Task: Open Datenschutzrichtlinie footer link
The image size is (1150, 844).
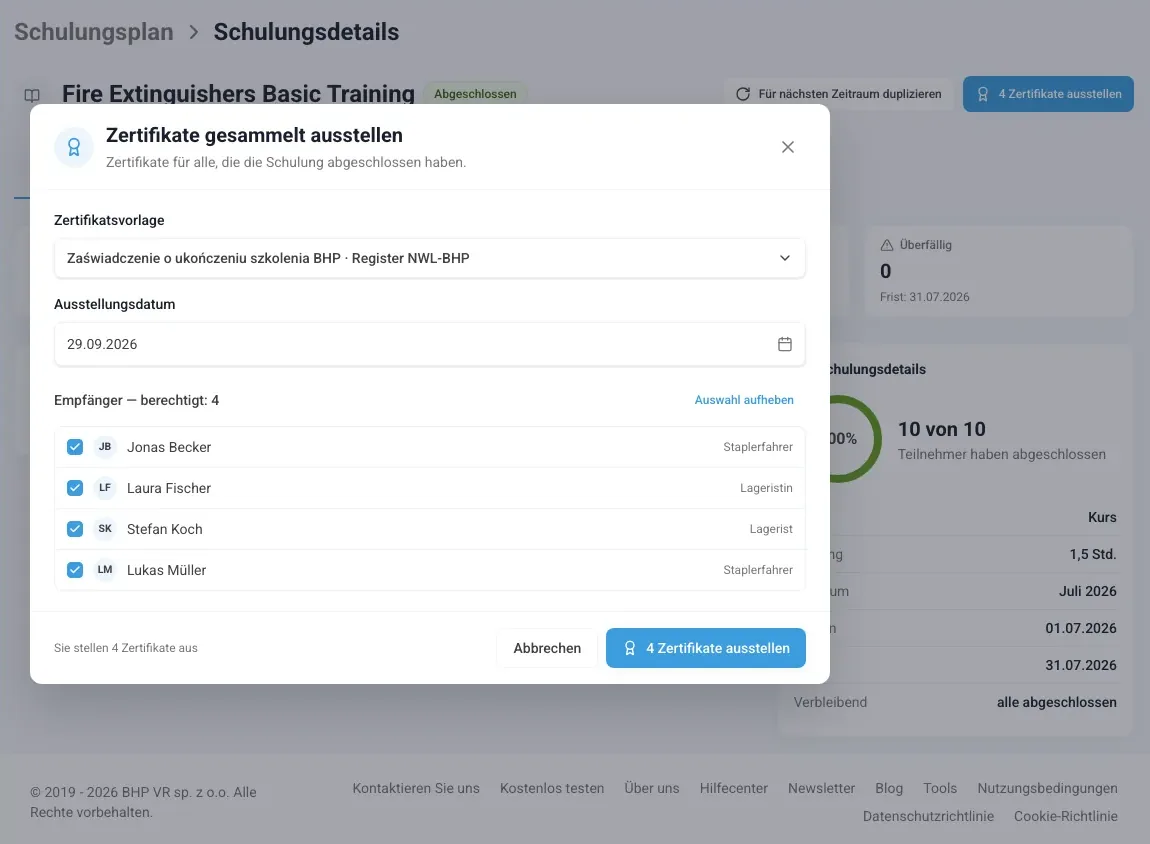Action: point(929,816)
